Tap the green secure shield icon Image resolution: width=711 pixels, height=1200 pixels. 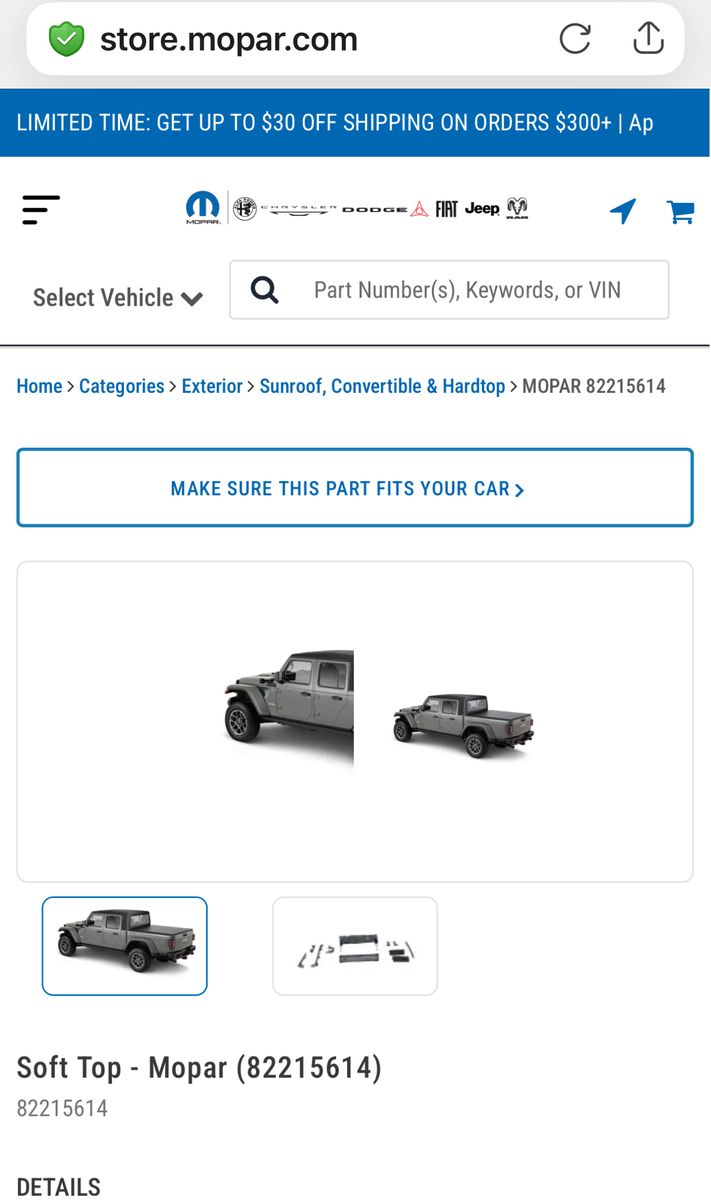pos(66,39)
